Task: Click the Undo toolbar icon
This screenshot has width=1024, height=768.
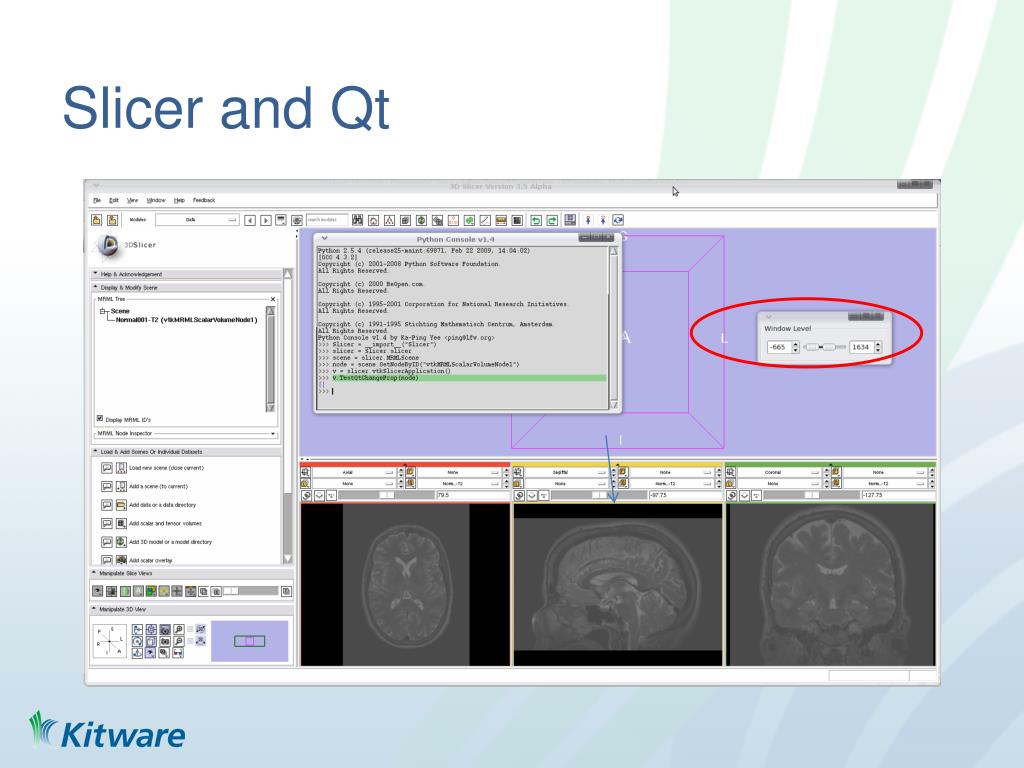Action: tap(536, 220)
